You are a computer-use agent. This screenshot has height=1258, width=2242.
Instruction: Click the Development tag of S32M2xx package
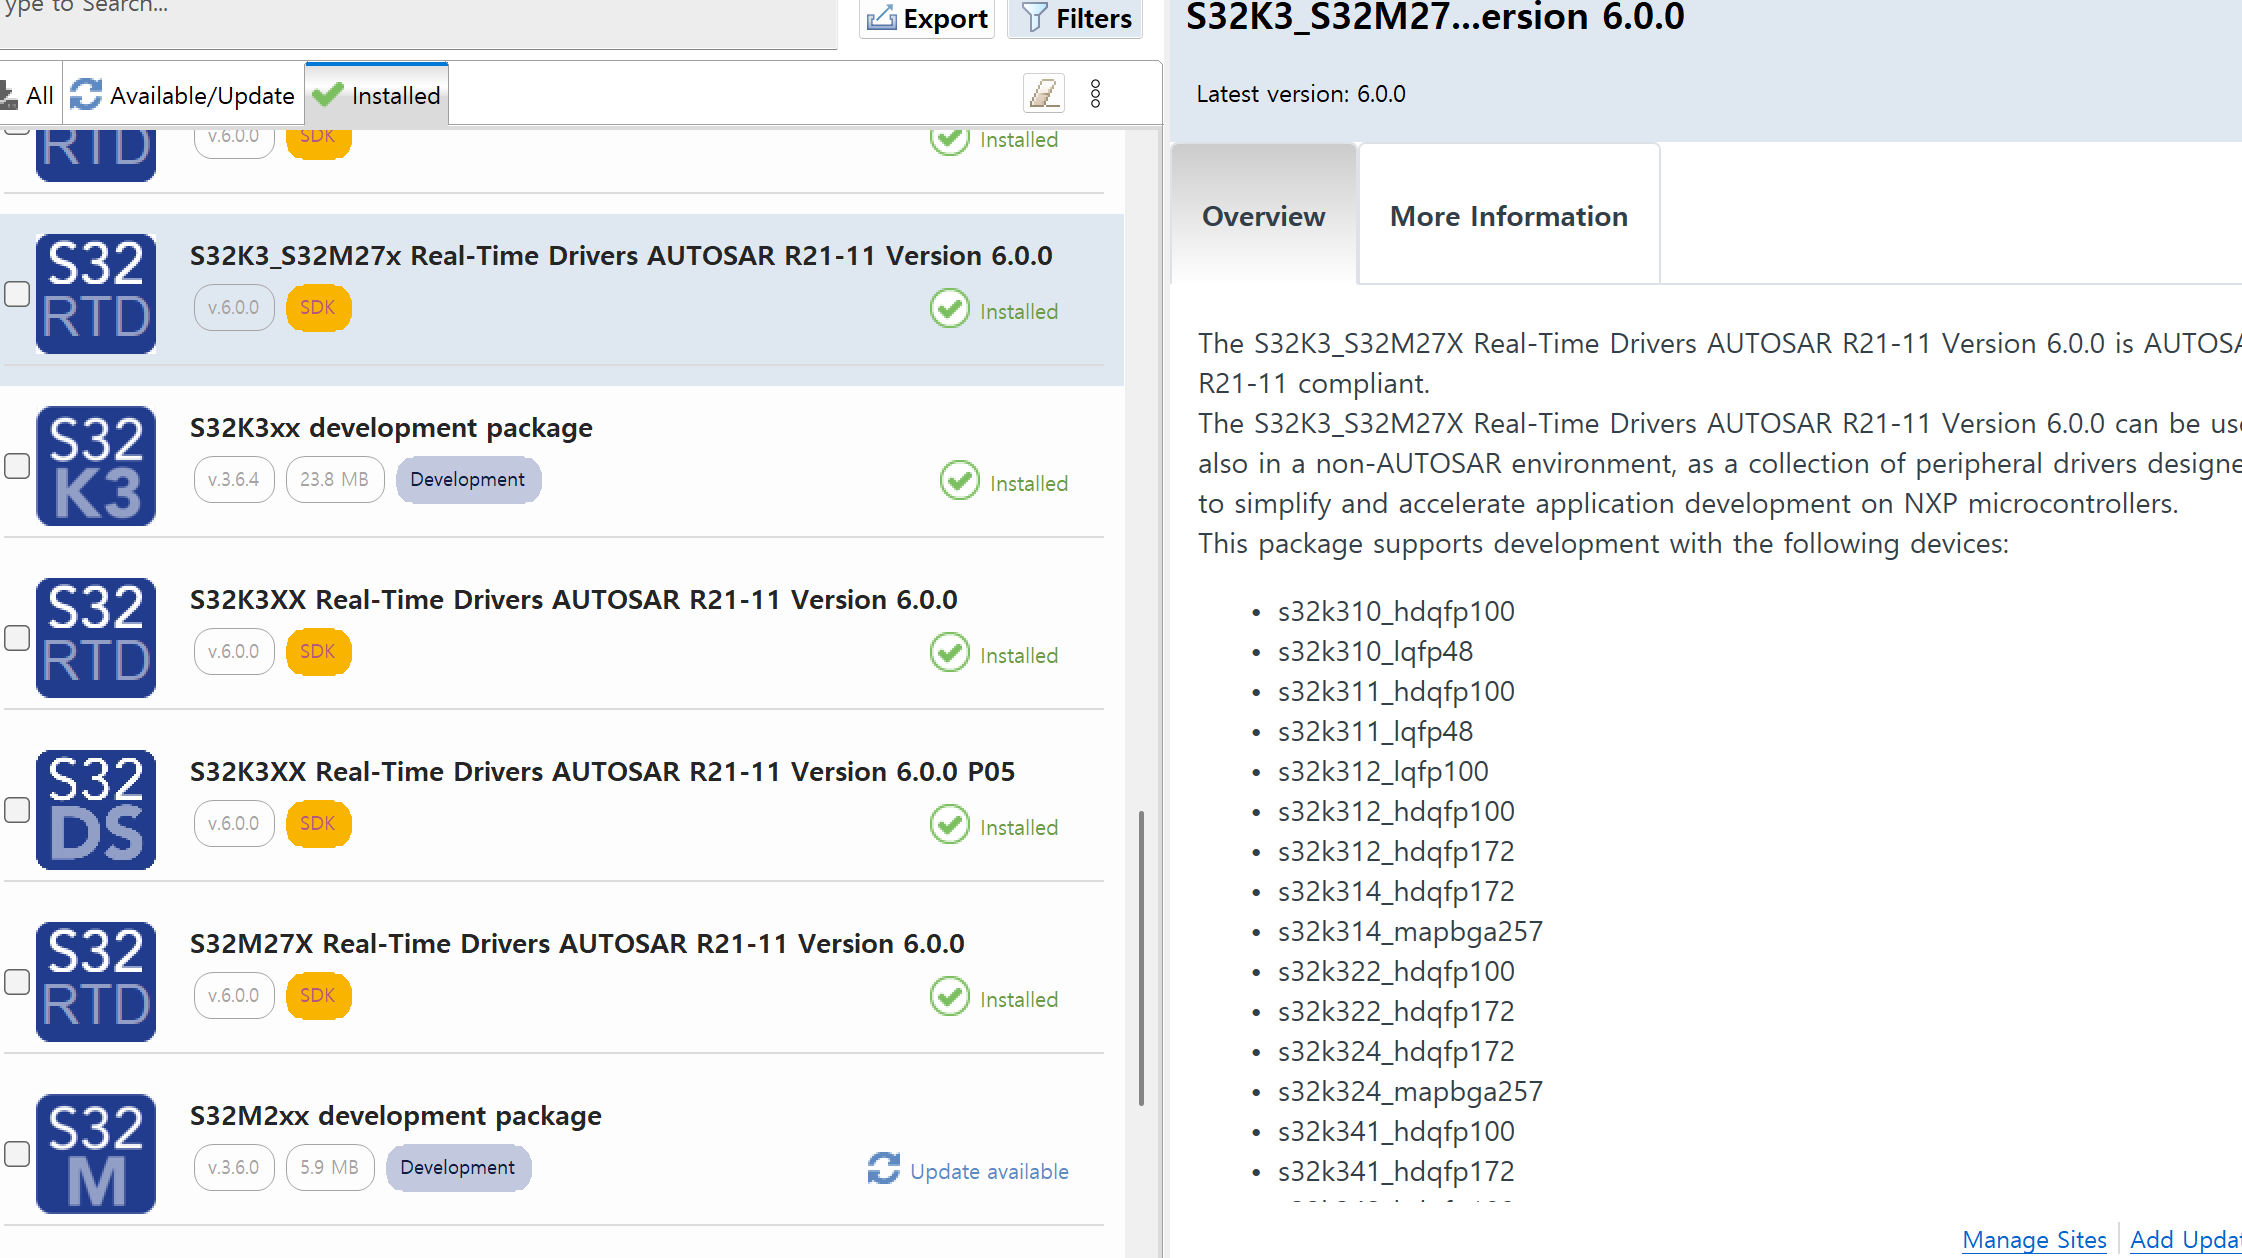point(458,1168)
